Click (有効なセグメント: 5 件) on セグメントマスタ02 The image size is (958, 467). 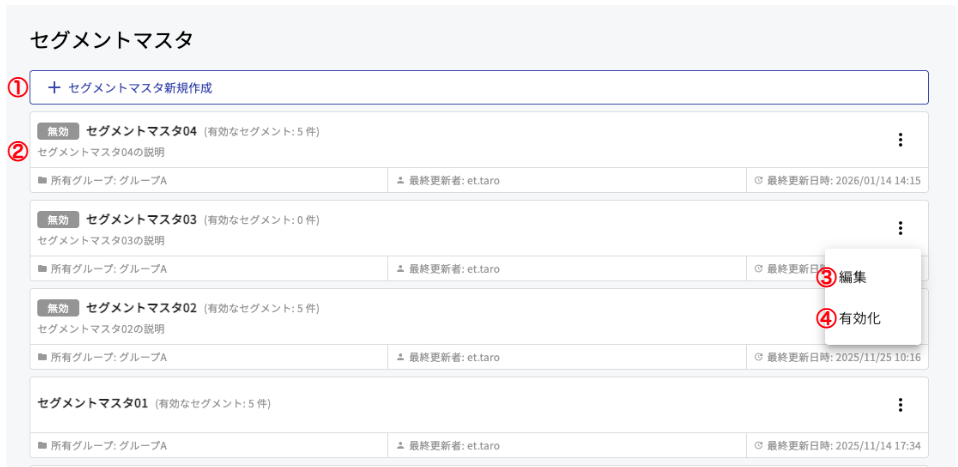[x=261, y=309]
